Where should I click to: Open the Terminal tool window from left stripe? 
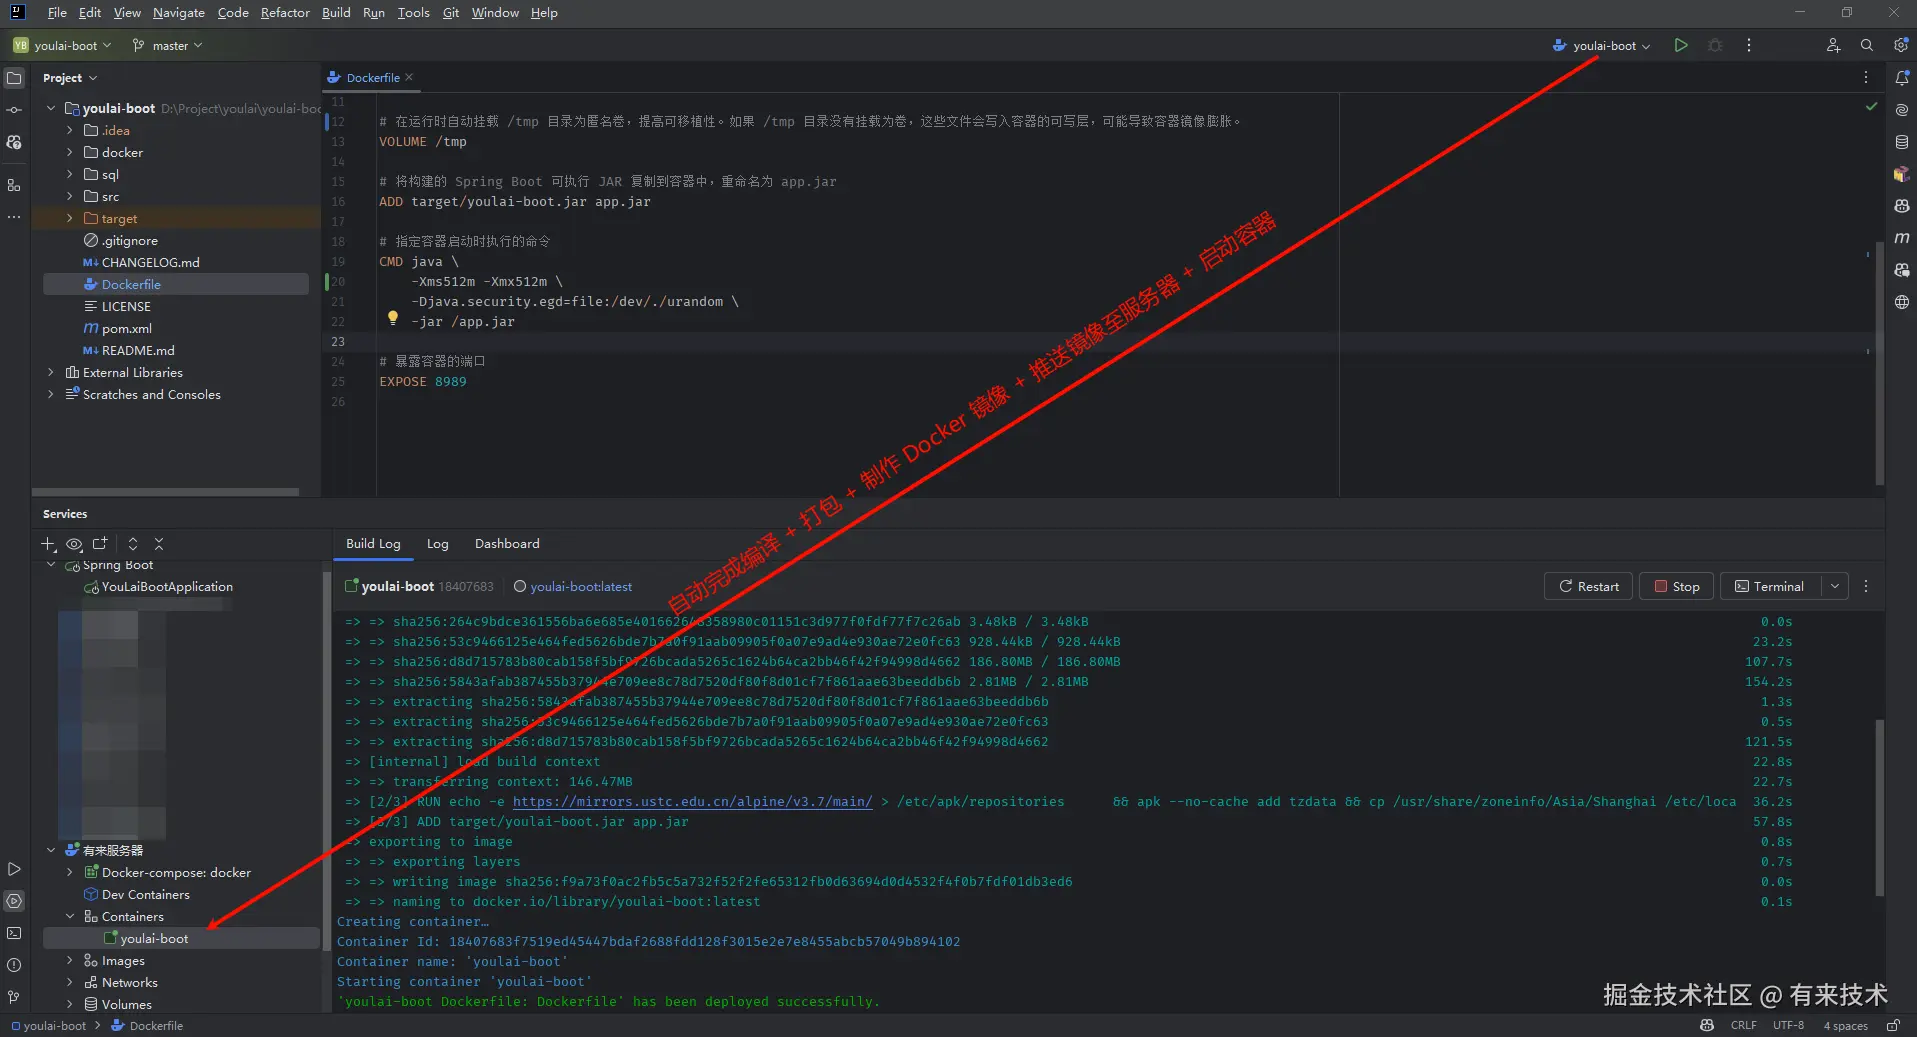tap(14, 933)
